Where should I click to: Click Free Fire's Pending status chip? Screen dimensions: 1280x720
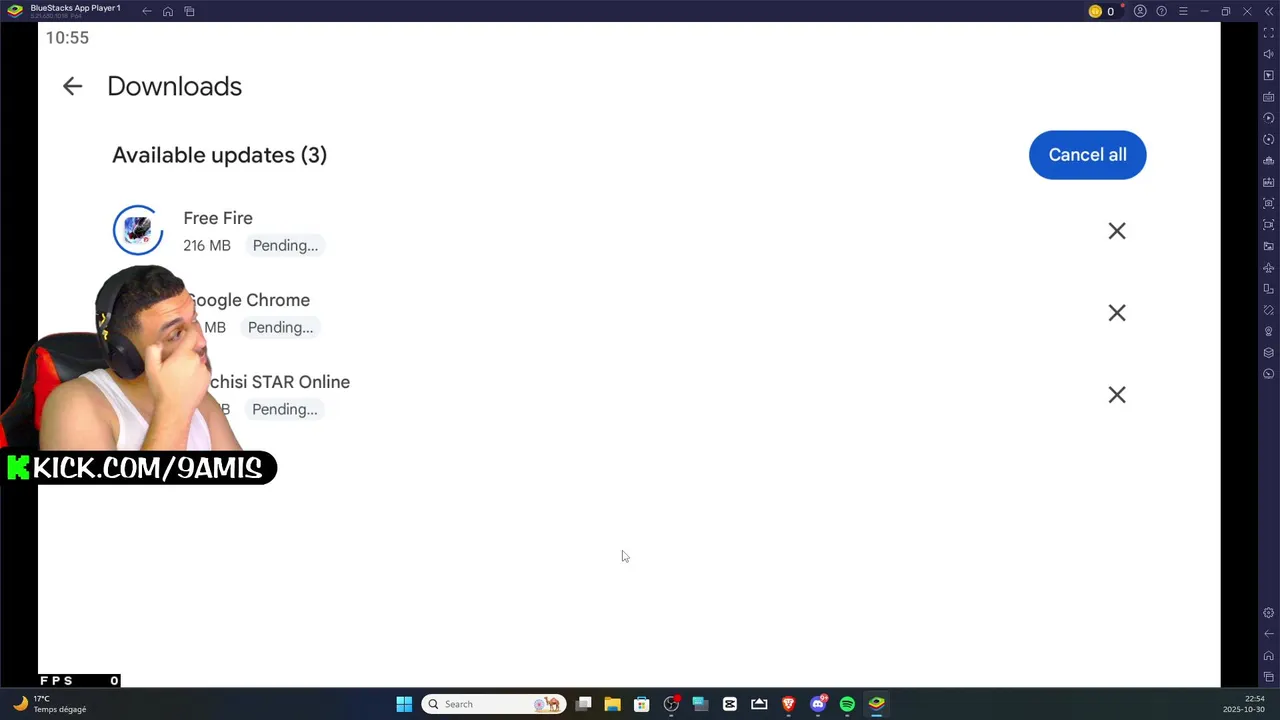tap(285, 246)
